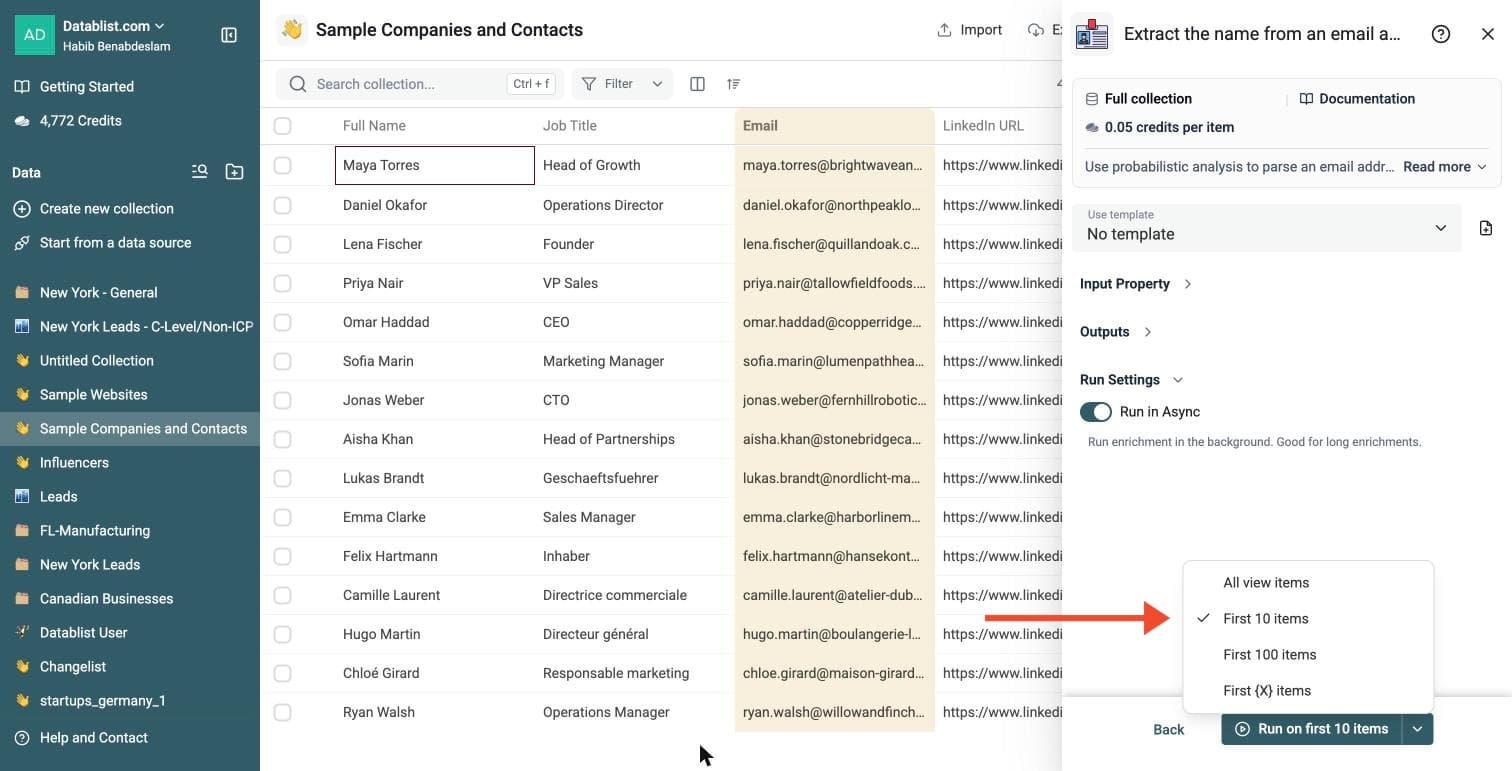
Task: Expand the Input Property section
Action: point(1136,284)
